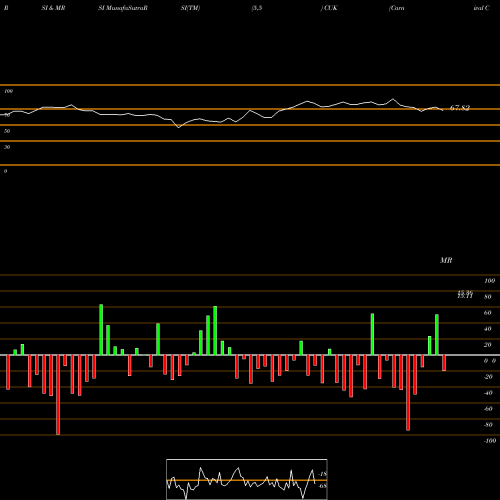Click RSI axis label 30 on left
The width and height of the screenshot is (500, 500).
pyautogui.click(x=7, y=147)
